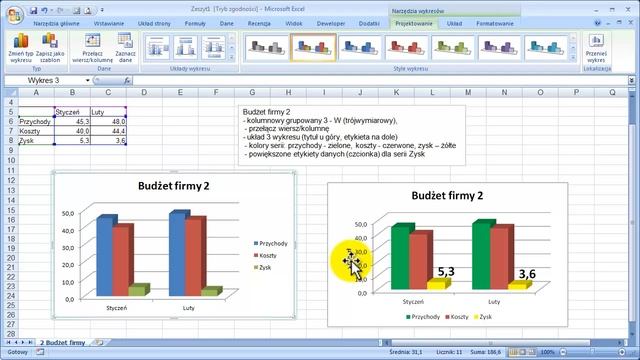This screenshot has height=360, width=640.
Task: Apply the blue chart style
Action: coord(360,48)
